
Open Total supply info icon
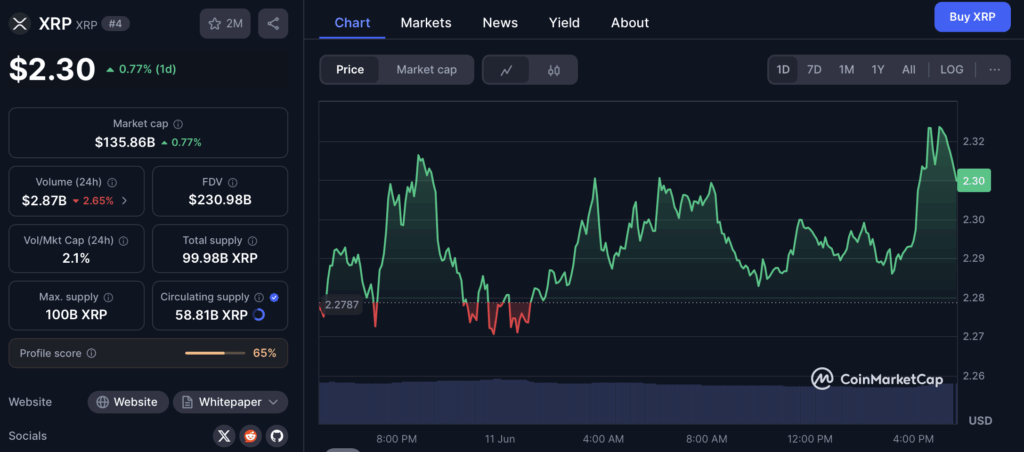pos(253,240)
